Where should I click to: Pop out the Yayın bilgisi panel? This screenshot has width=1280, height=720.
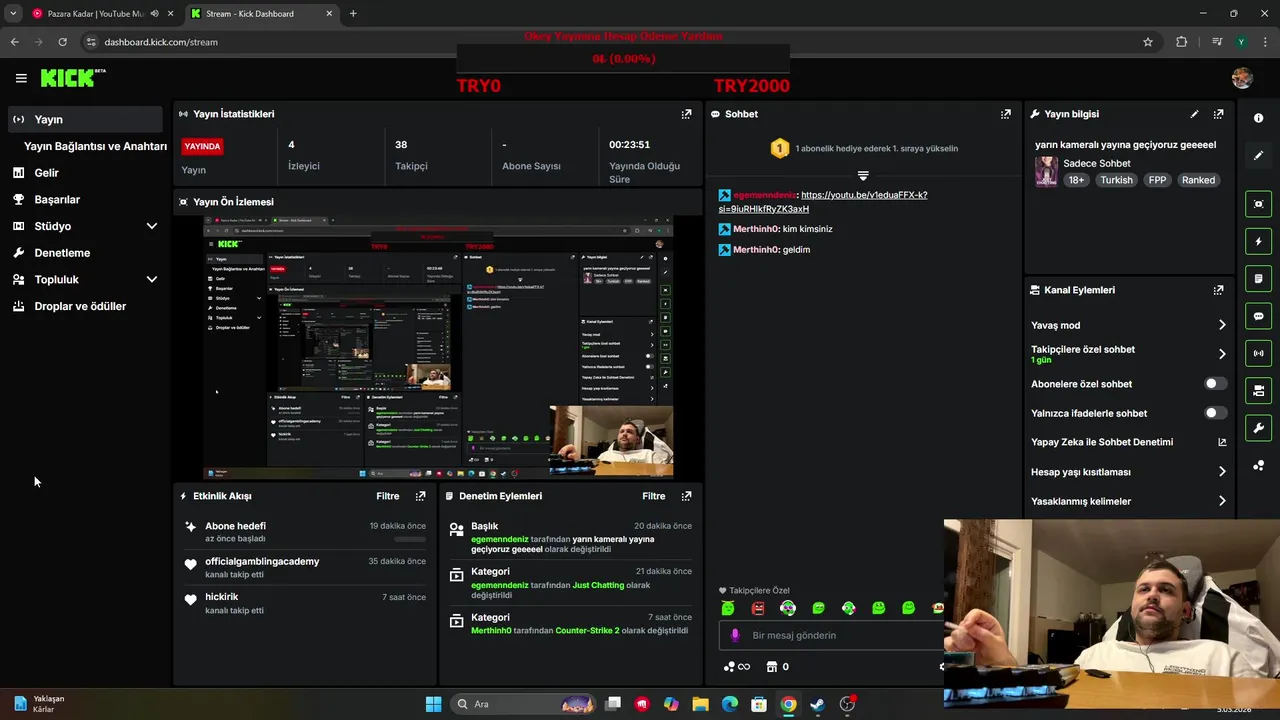[x=1218, y=114]
